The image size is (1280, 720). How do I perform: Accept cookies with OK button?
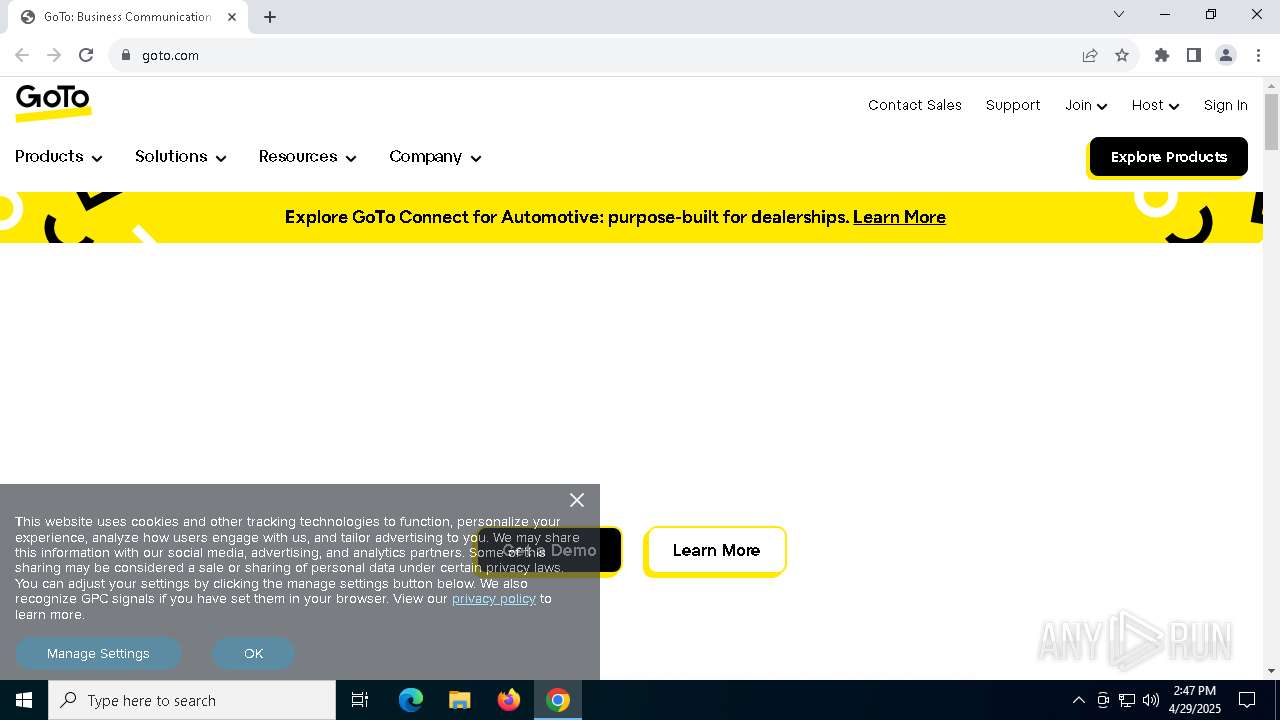(x=253, y=653)
